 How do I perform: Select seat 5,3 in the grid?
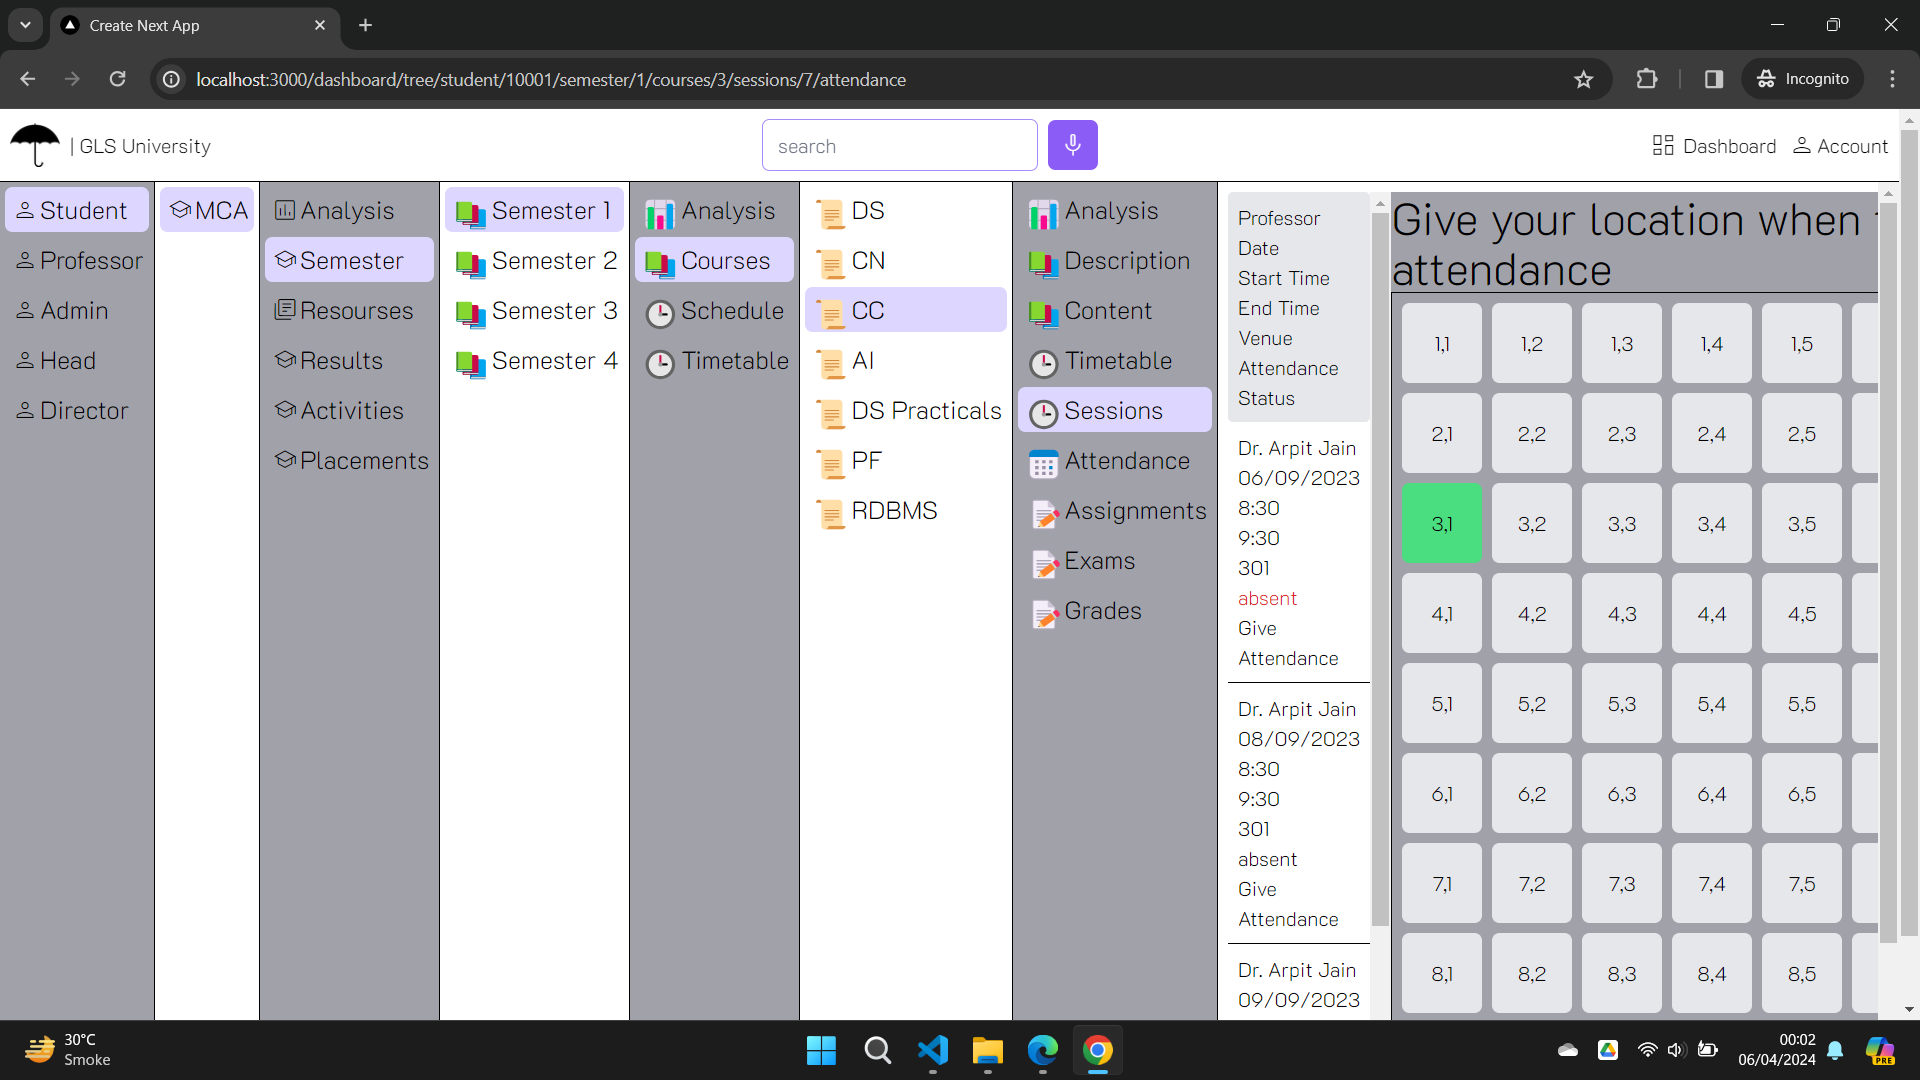[1621, 704]
